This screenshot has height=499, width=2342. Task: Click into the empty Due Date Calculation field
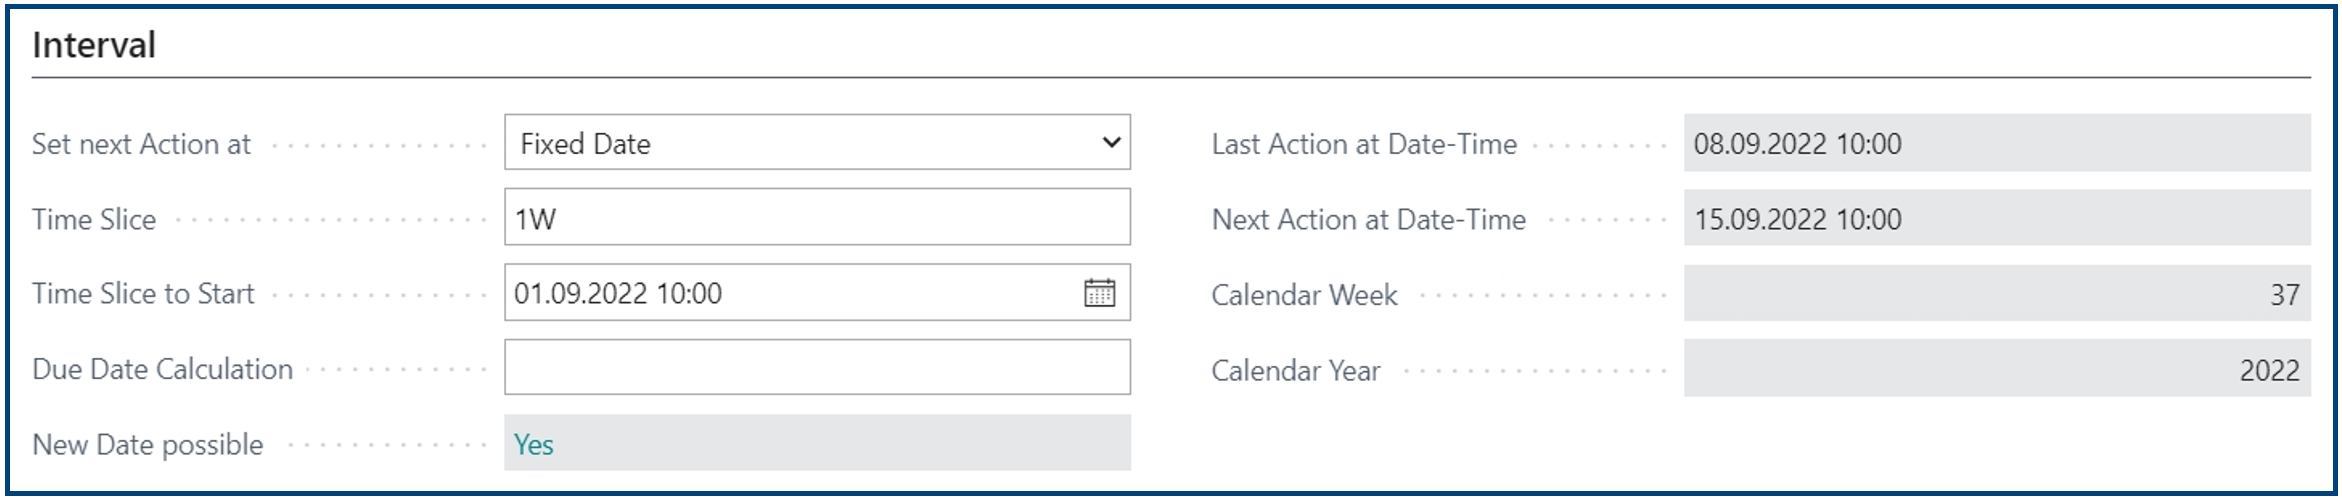click(x=817, y=367)
